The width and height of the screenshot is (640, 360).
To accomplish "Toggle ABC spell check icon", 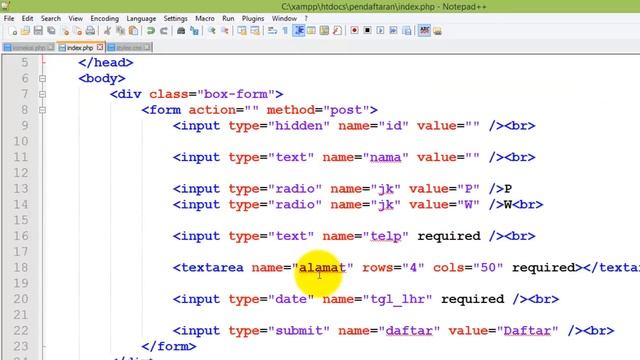I will coord(424,31).
